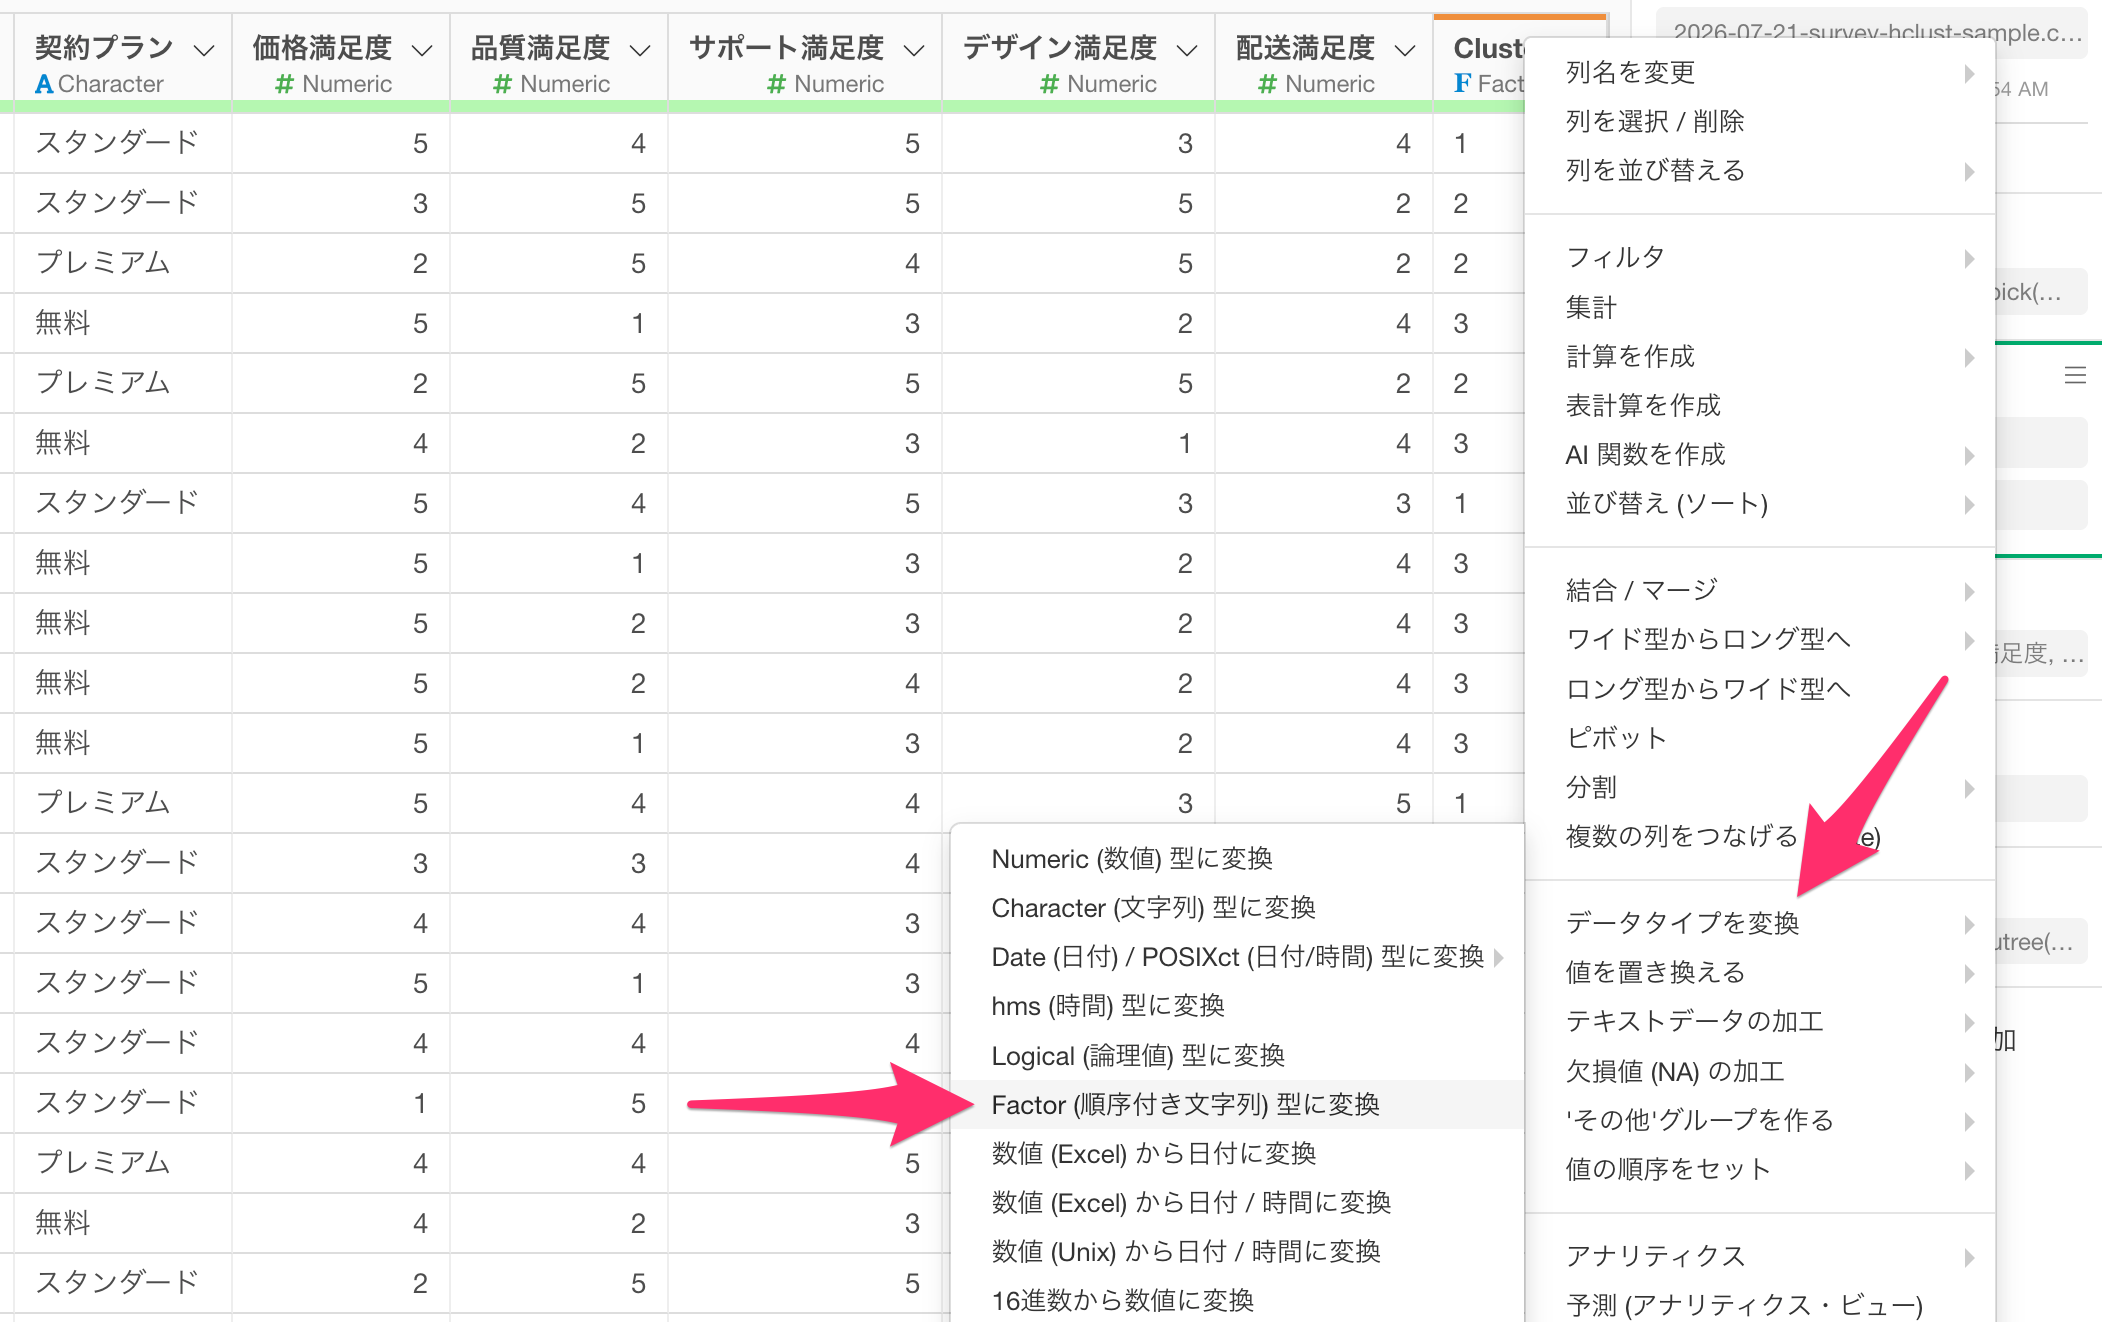Open the 契約プラン column header dropdown
This screenshot has width=2102, height=1322.
click(x=204, y=50)
